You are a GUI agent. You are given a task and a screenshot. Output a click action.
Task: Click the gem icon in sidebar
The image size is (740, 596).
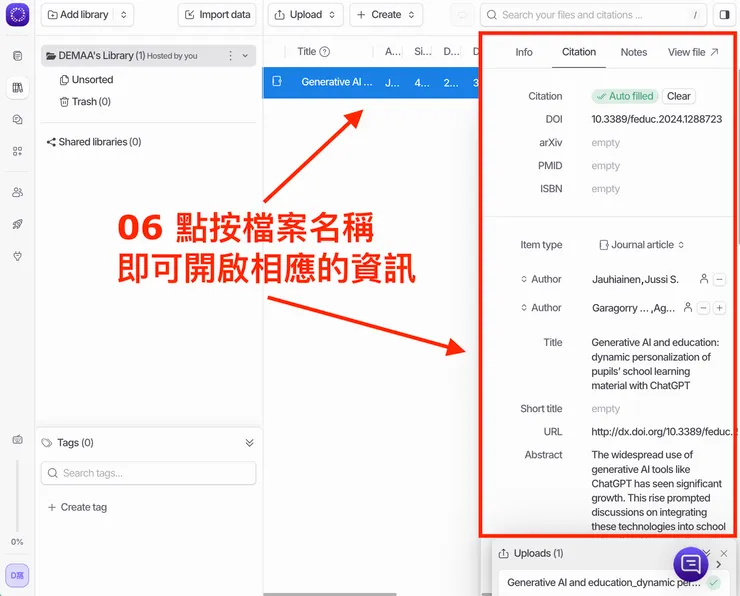coord(17,256)
